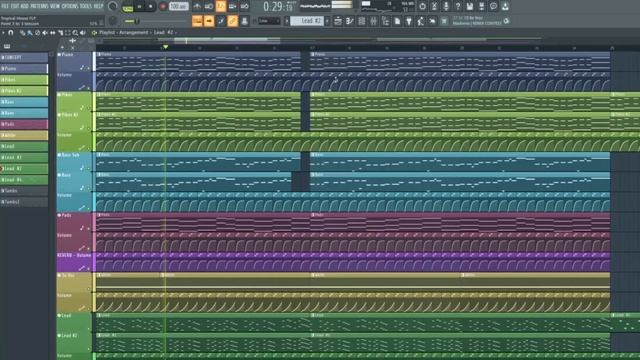The height and width of the screenshot is (360, 640).
Task: Click the Bass Sub track header
Action: click(x=74, y=162)
